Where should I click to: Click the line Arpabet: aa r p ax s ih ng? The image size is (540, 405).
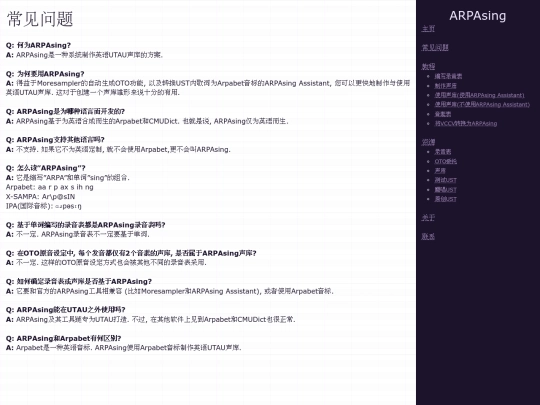coord(50,187)
